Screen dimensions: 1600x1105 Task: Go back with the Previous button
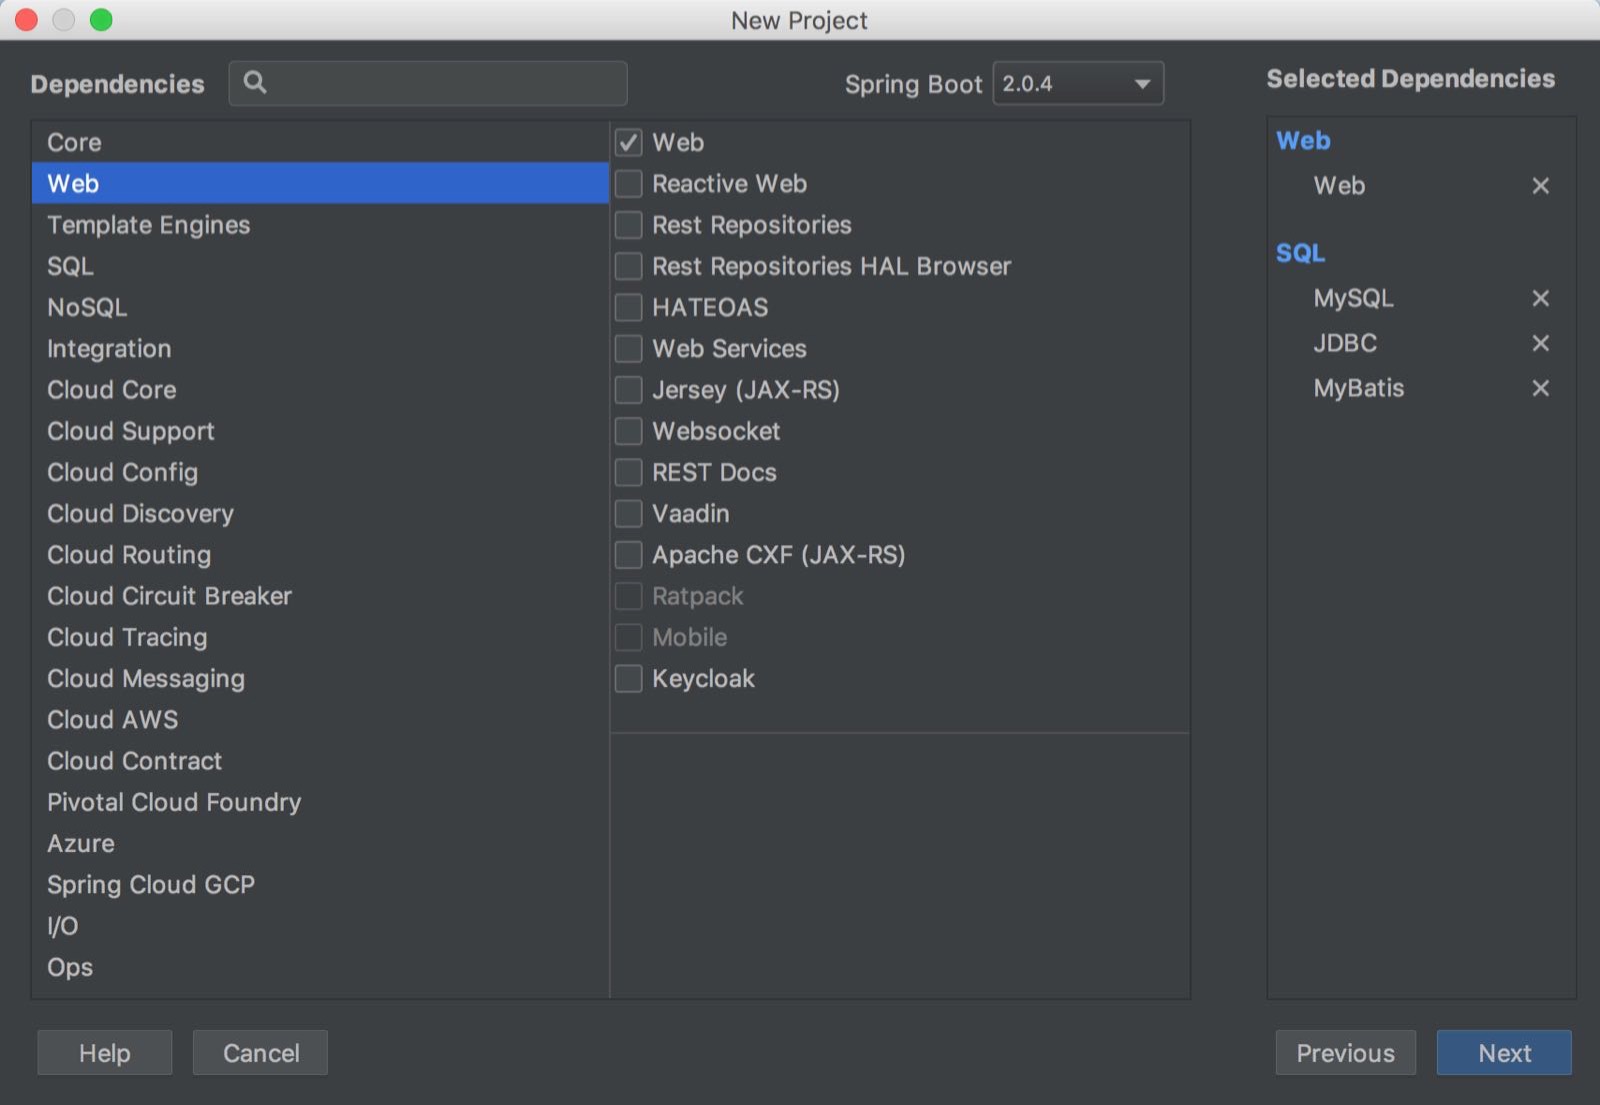(x=1345, y=1053)
